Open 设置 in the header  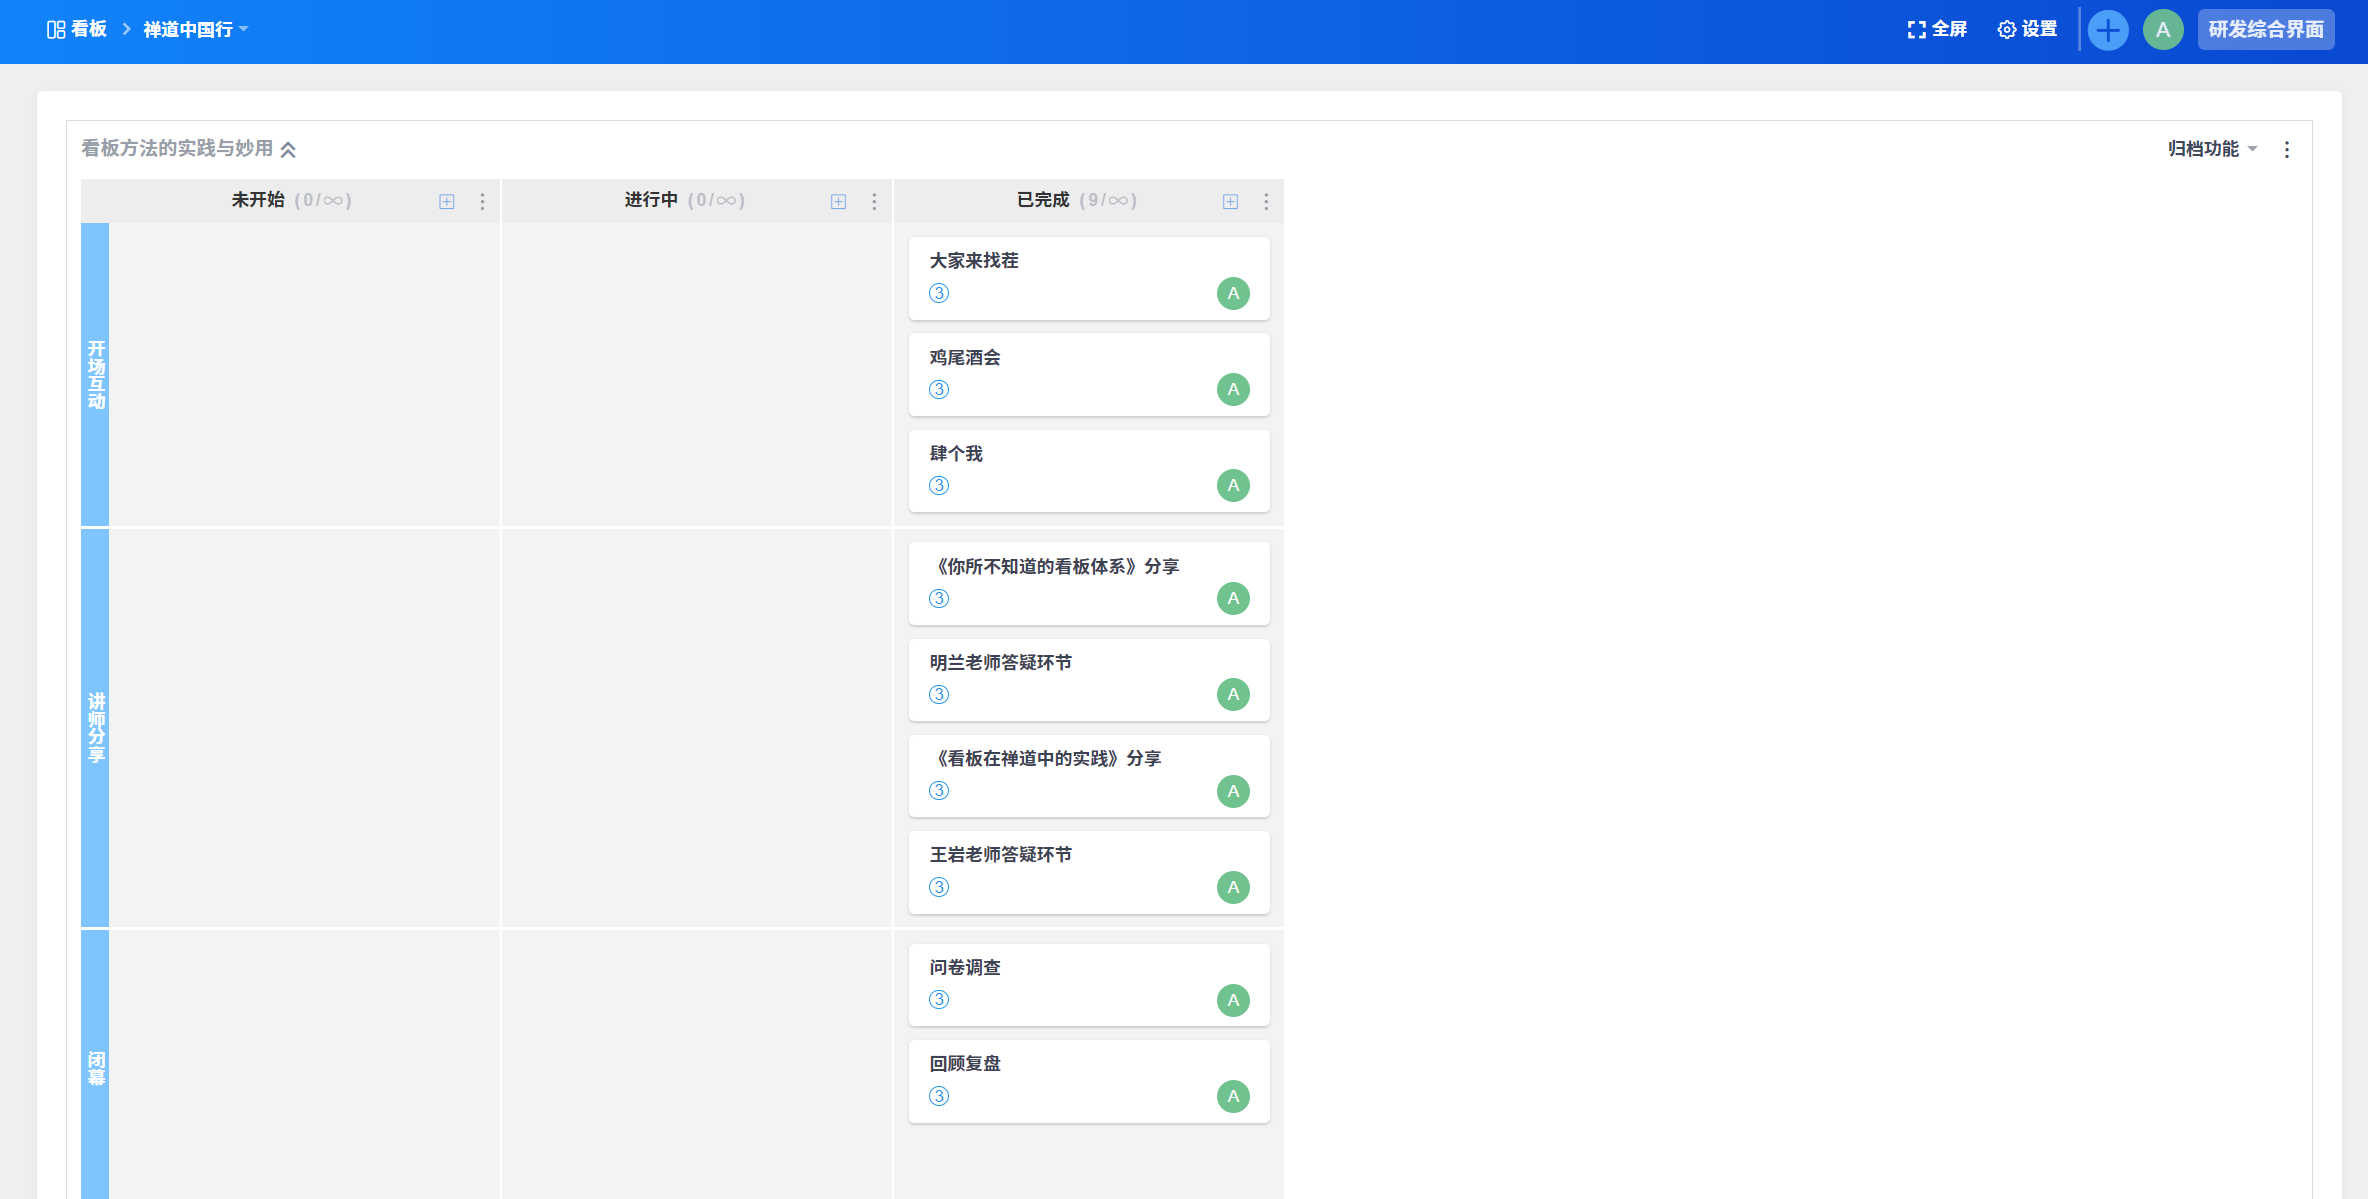[x=2028, y=30]
